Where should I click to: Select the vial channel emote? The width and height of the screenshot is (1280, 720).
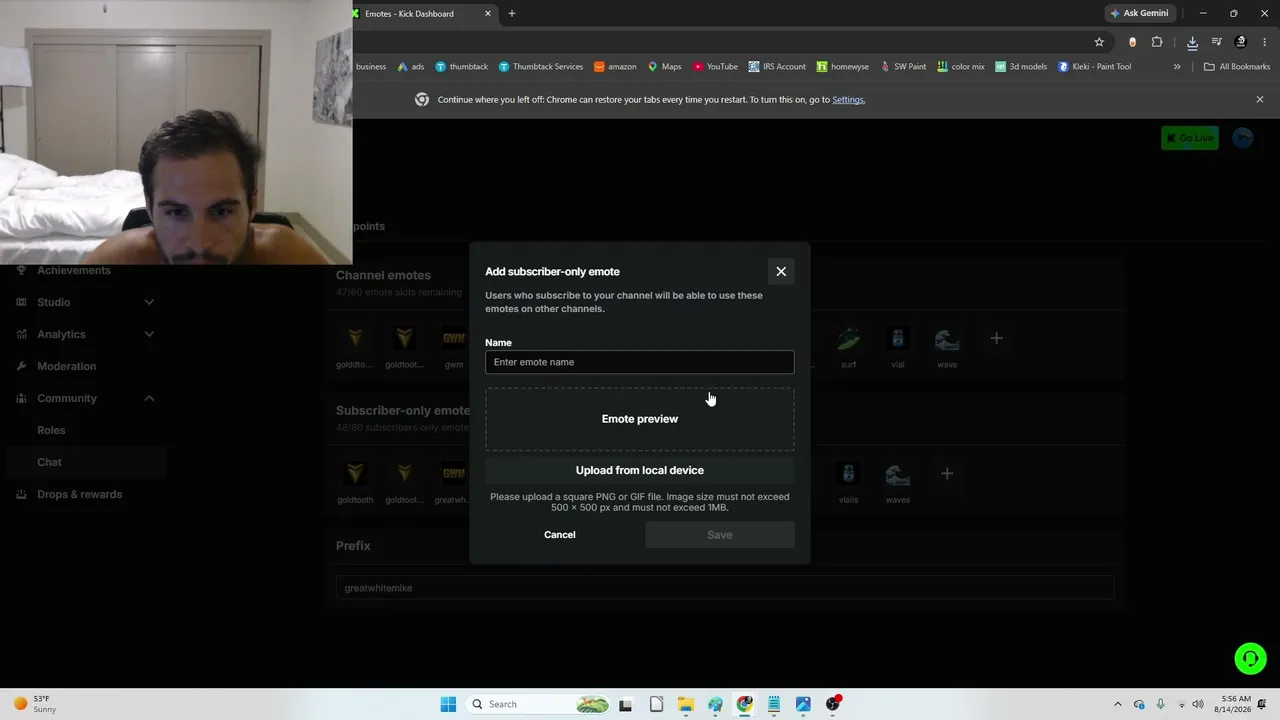click(897, 346)
